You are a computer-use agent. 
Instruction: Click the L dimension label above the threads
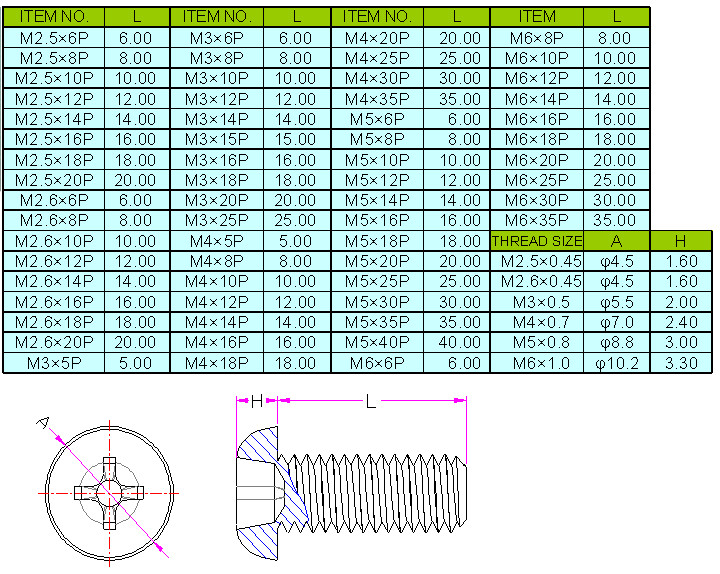point(371,401)
